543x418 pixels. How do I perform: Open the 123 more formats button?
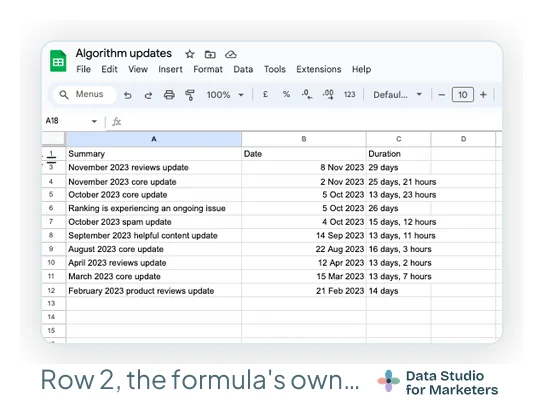(x=349, y=95)
